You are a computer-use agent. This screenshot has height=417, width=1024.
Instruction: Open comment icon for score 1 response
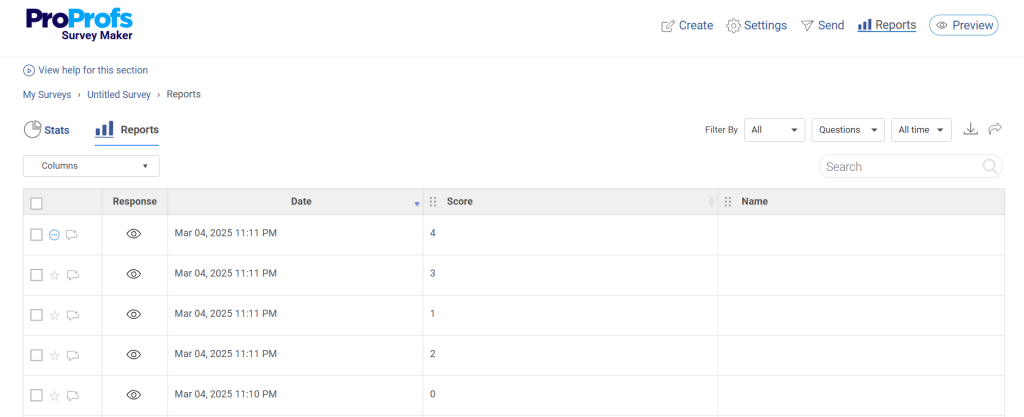click(x=72, y=315)
